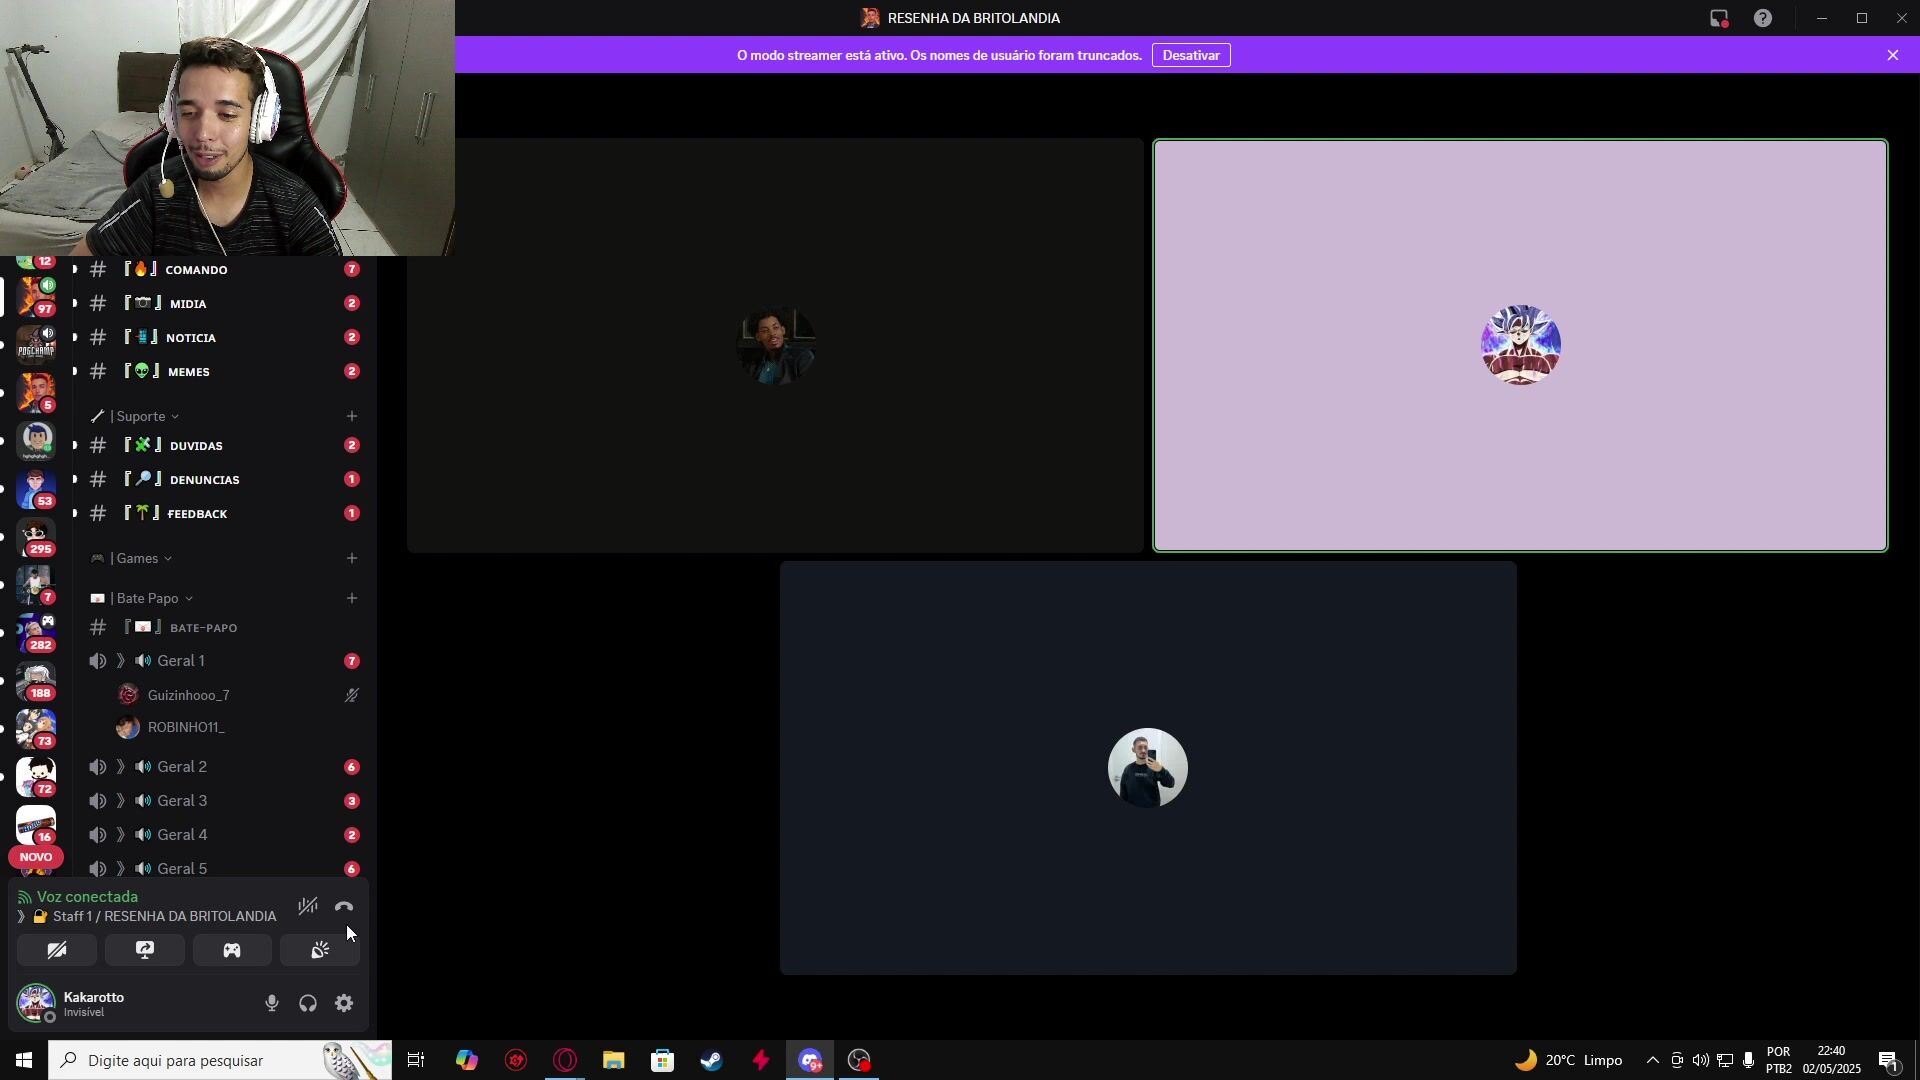Viewport: 1920px width, 1080px height.
Task: Disconnect from voice with the hang-up icon
Action: pyautogui.click(x=344, y=907)
